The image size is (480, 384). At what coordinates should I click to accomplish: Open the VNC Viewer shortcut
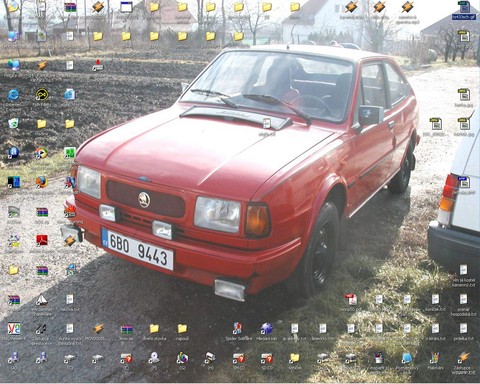point(14,329)
